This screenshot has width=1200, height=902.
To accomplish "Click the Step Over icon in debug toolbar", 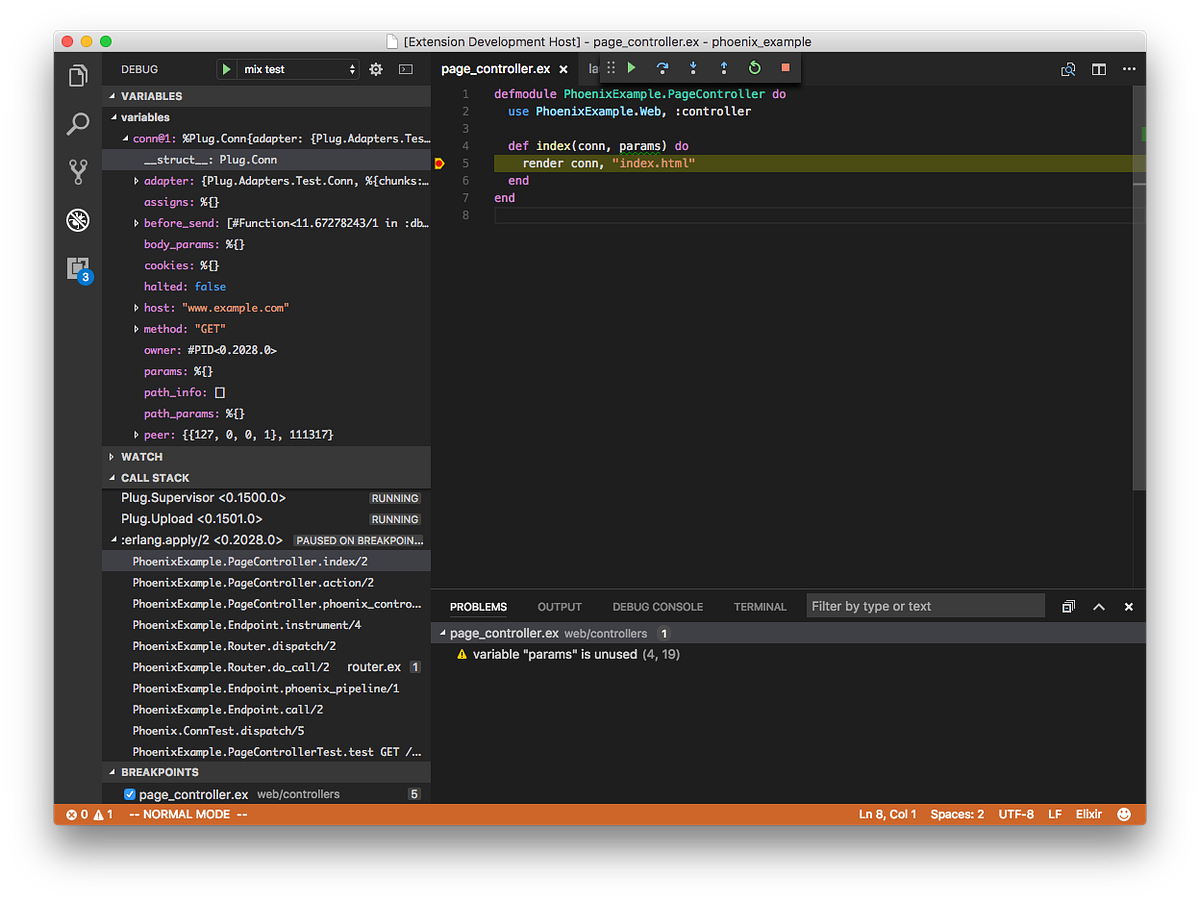I will pyautogui.click(x=662, y=68).
